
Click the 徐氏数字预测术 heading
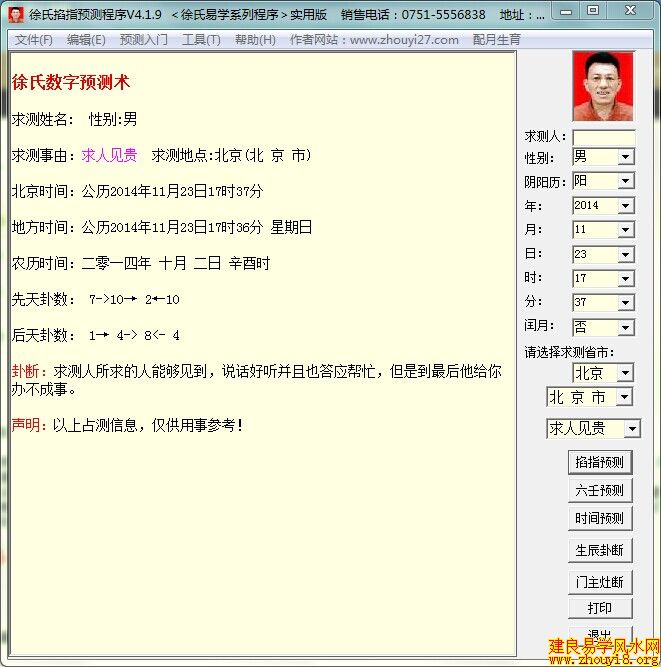click(71, 82)
